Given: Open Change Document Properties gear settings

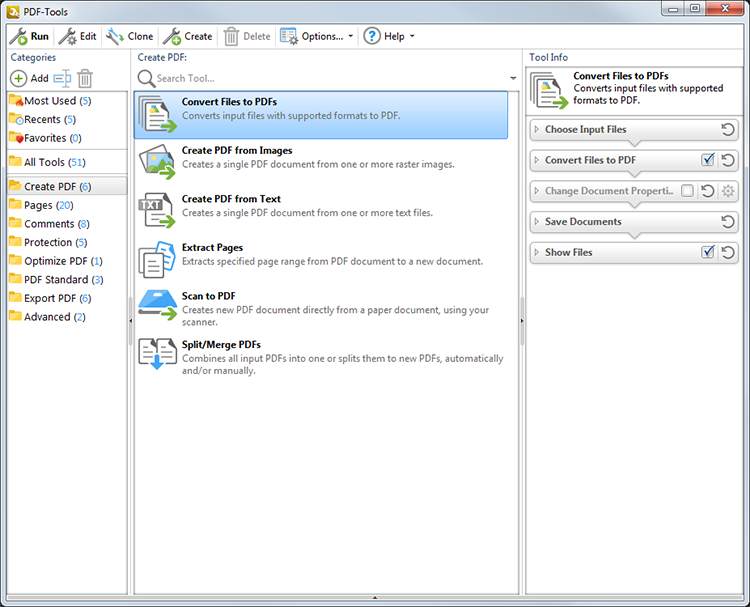Looking at the screenshot, I should [x=728, y=191].
